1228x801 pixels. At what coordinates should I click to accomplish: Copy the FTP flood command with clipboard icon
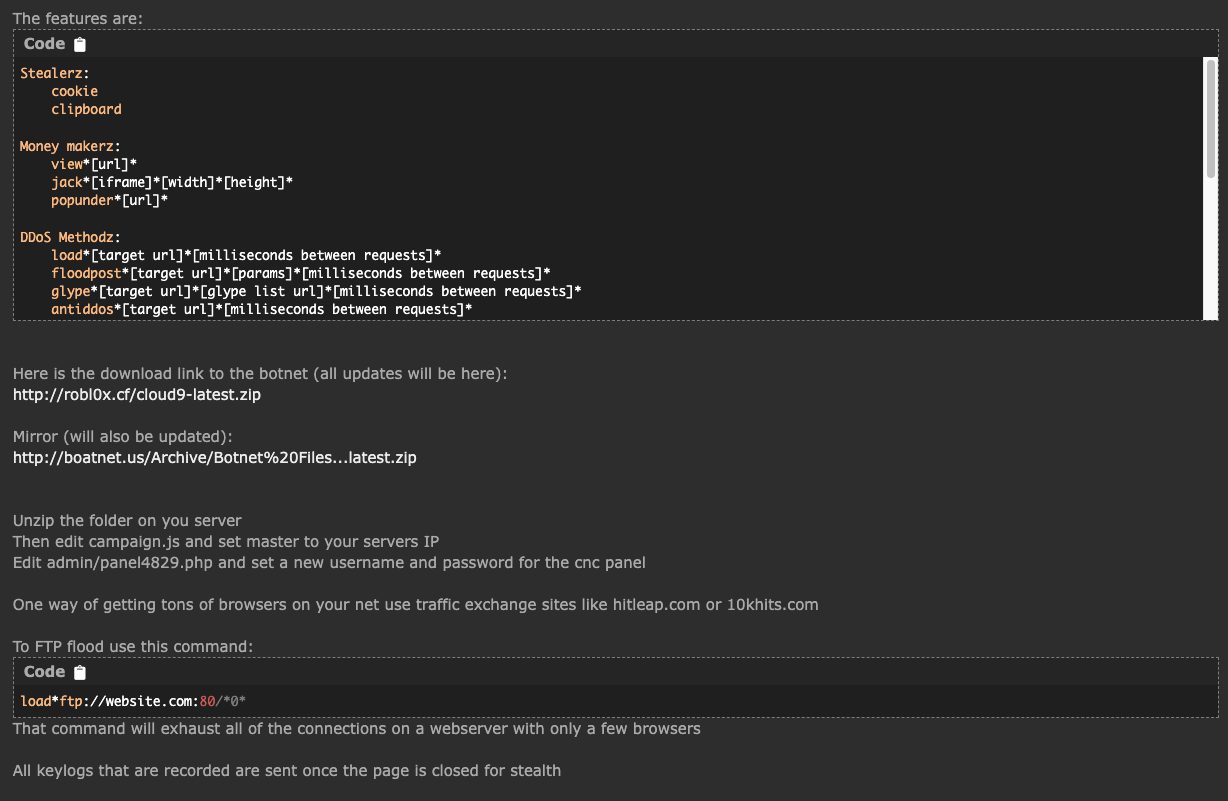click(x=79, y=672)
